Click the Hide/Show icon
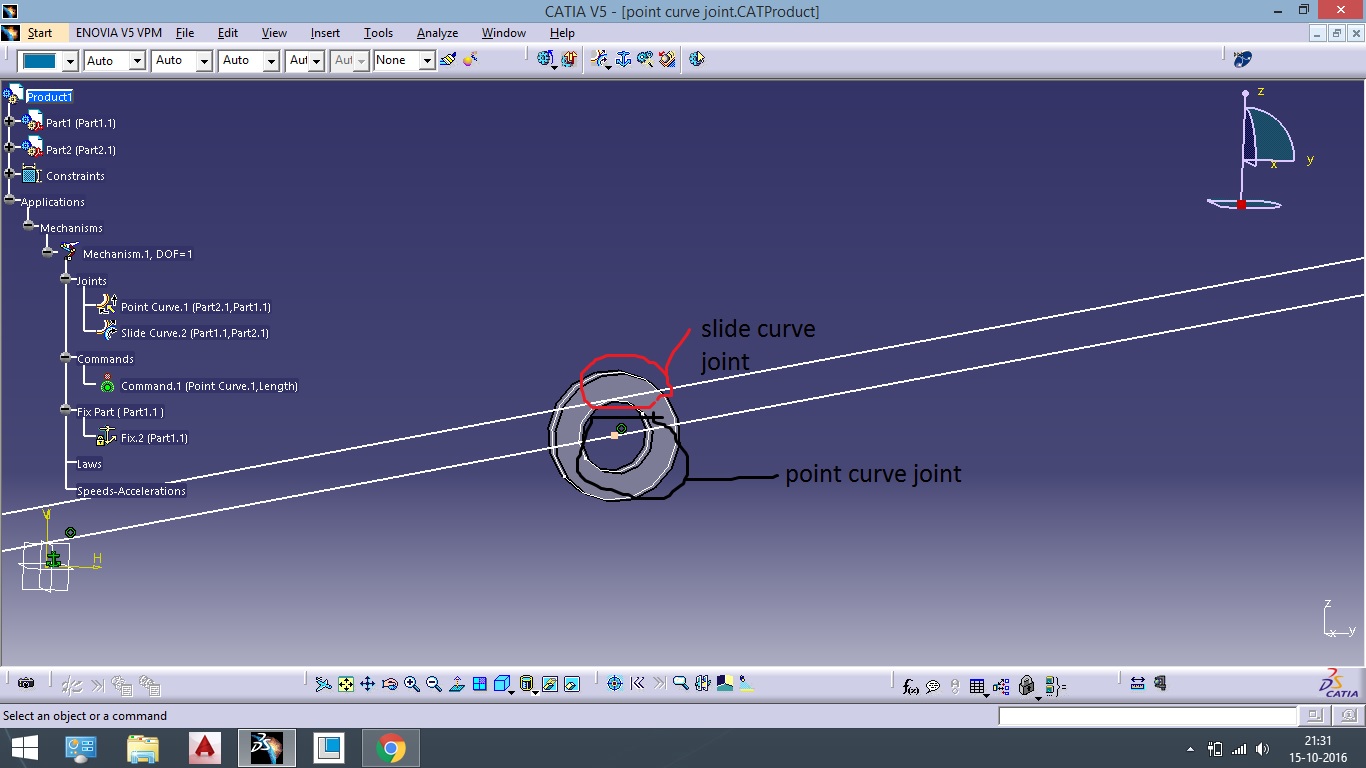Image resolution: width=1366 pixels, height=768 pixels. click(550, 684)
